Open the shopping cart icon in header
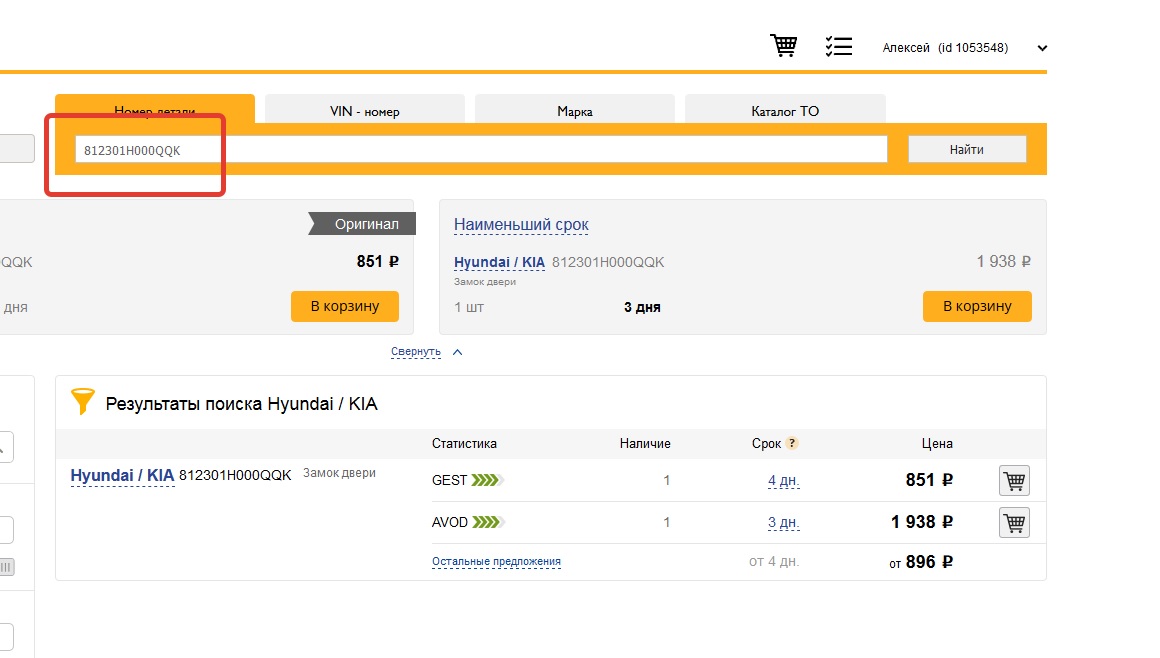This screenshot has height=658, width=1160. tap(783, 46)
